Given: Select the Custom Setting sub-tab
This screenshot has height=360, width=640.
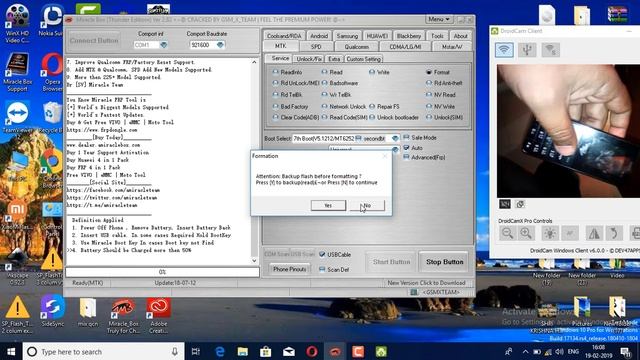Looking at the screenshot, I should click(x=363, y=59).
